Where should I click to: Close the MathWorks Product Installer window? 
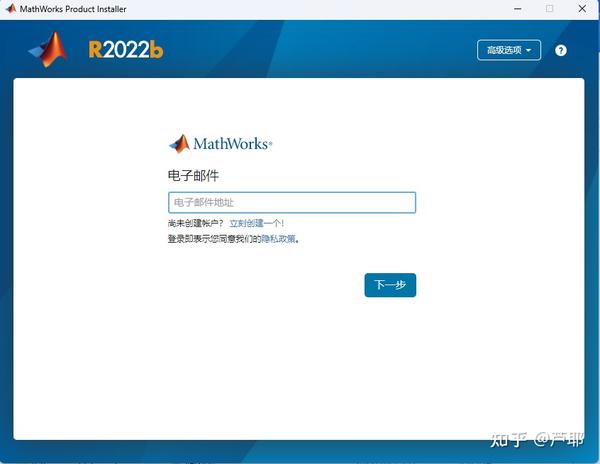click(582, 8)
